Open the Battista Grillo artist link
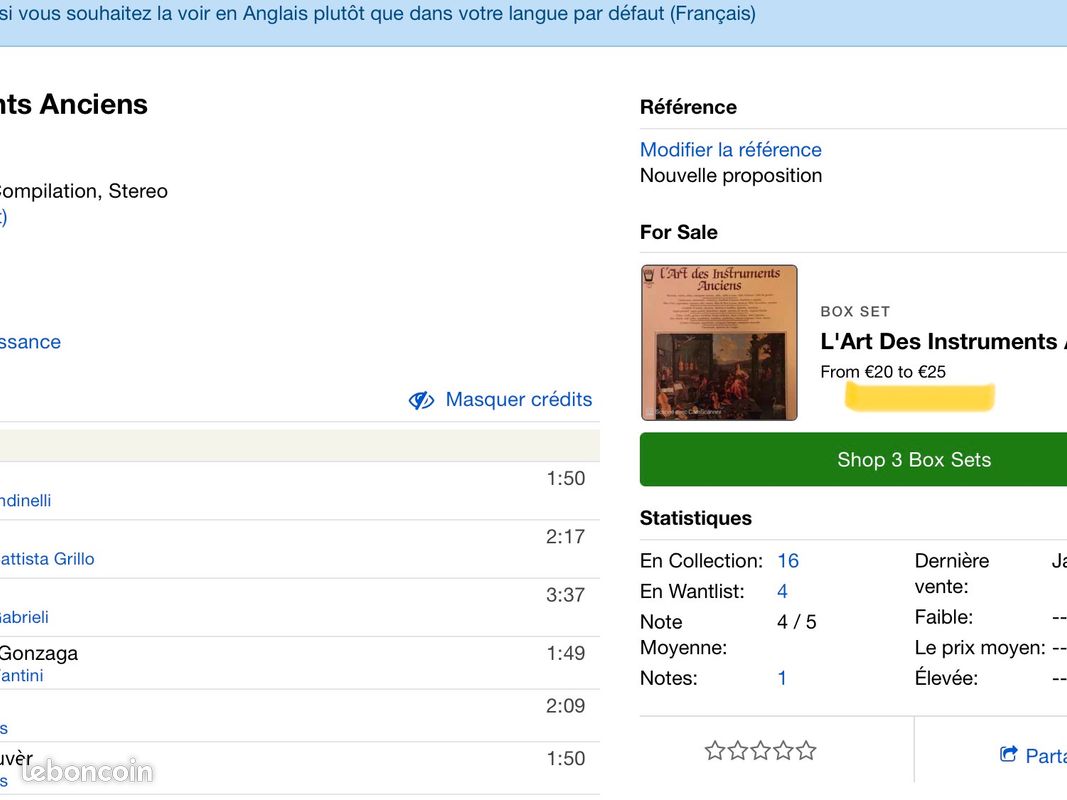Viewport: 1067px width, 800px height. pos(47,559)
